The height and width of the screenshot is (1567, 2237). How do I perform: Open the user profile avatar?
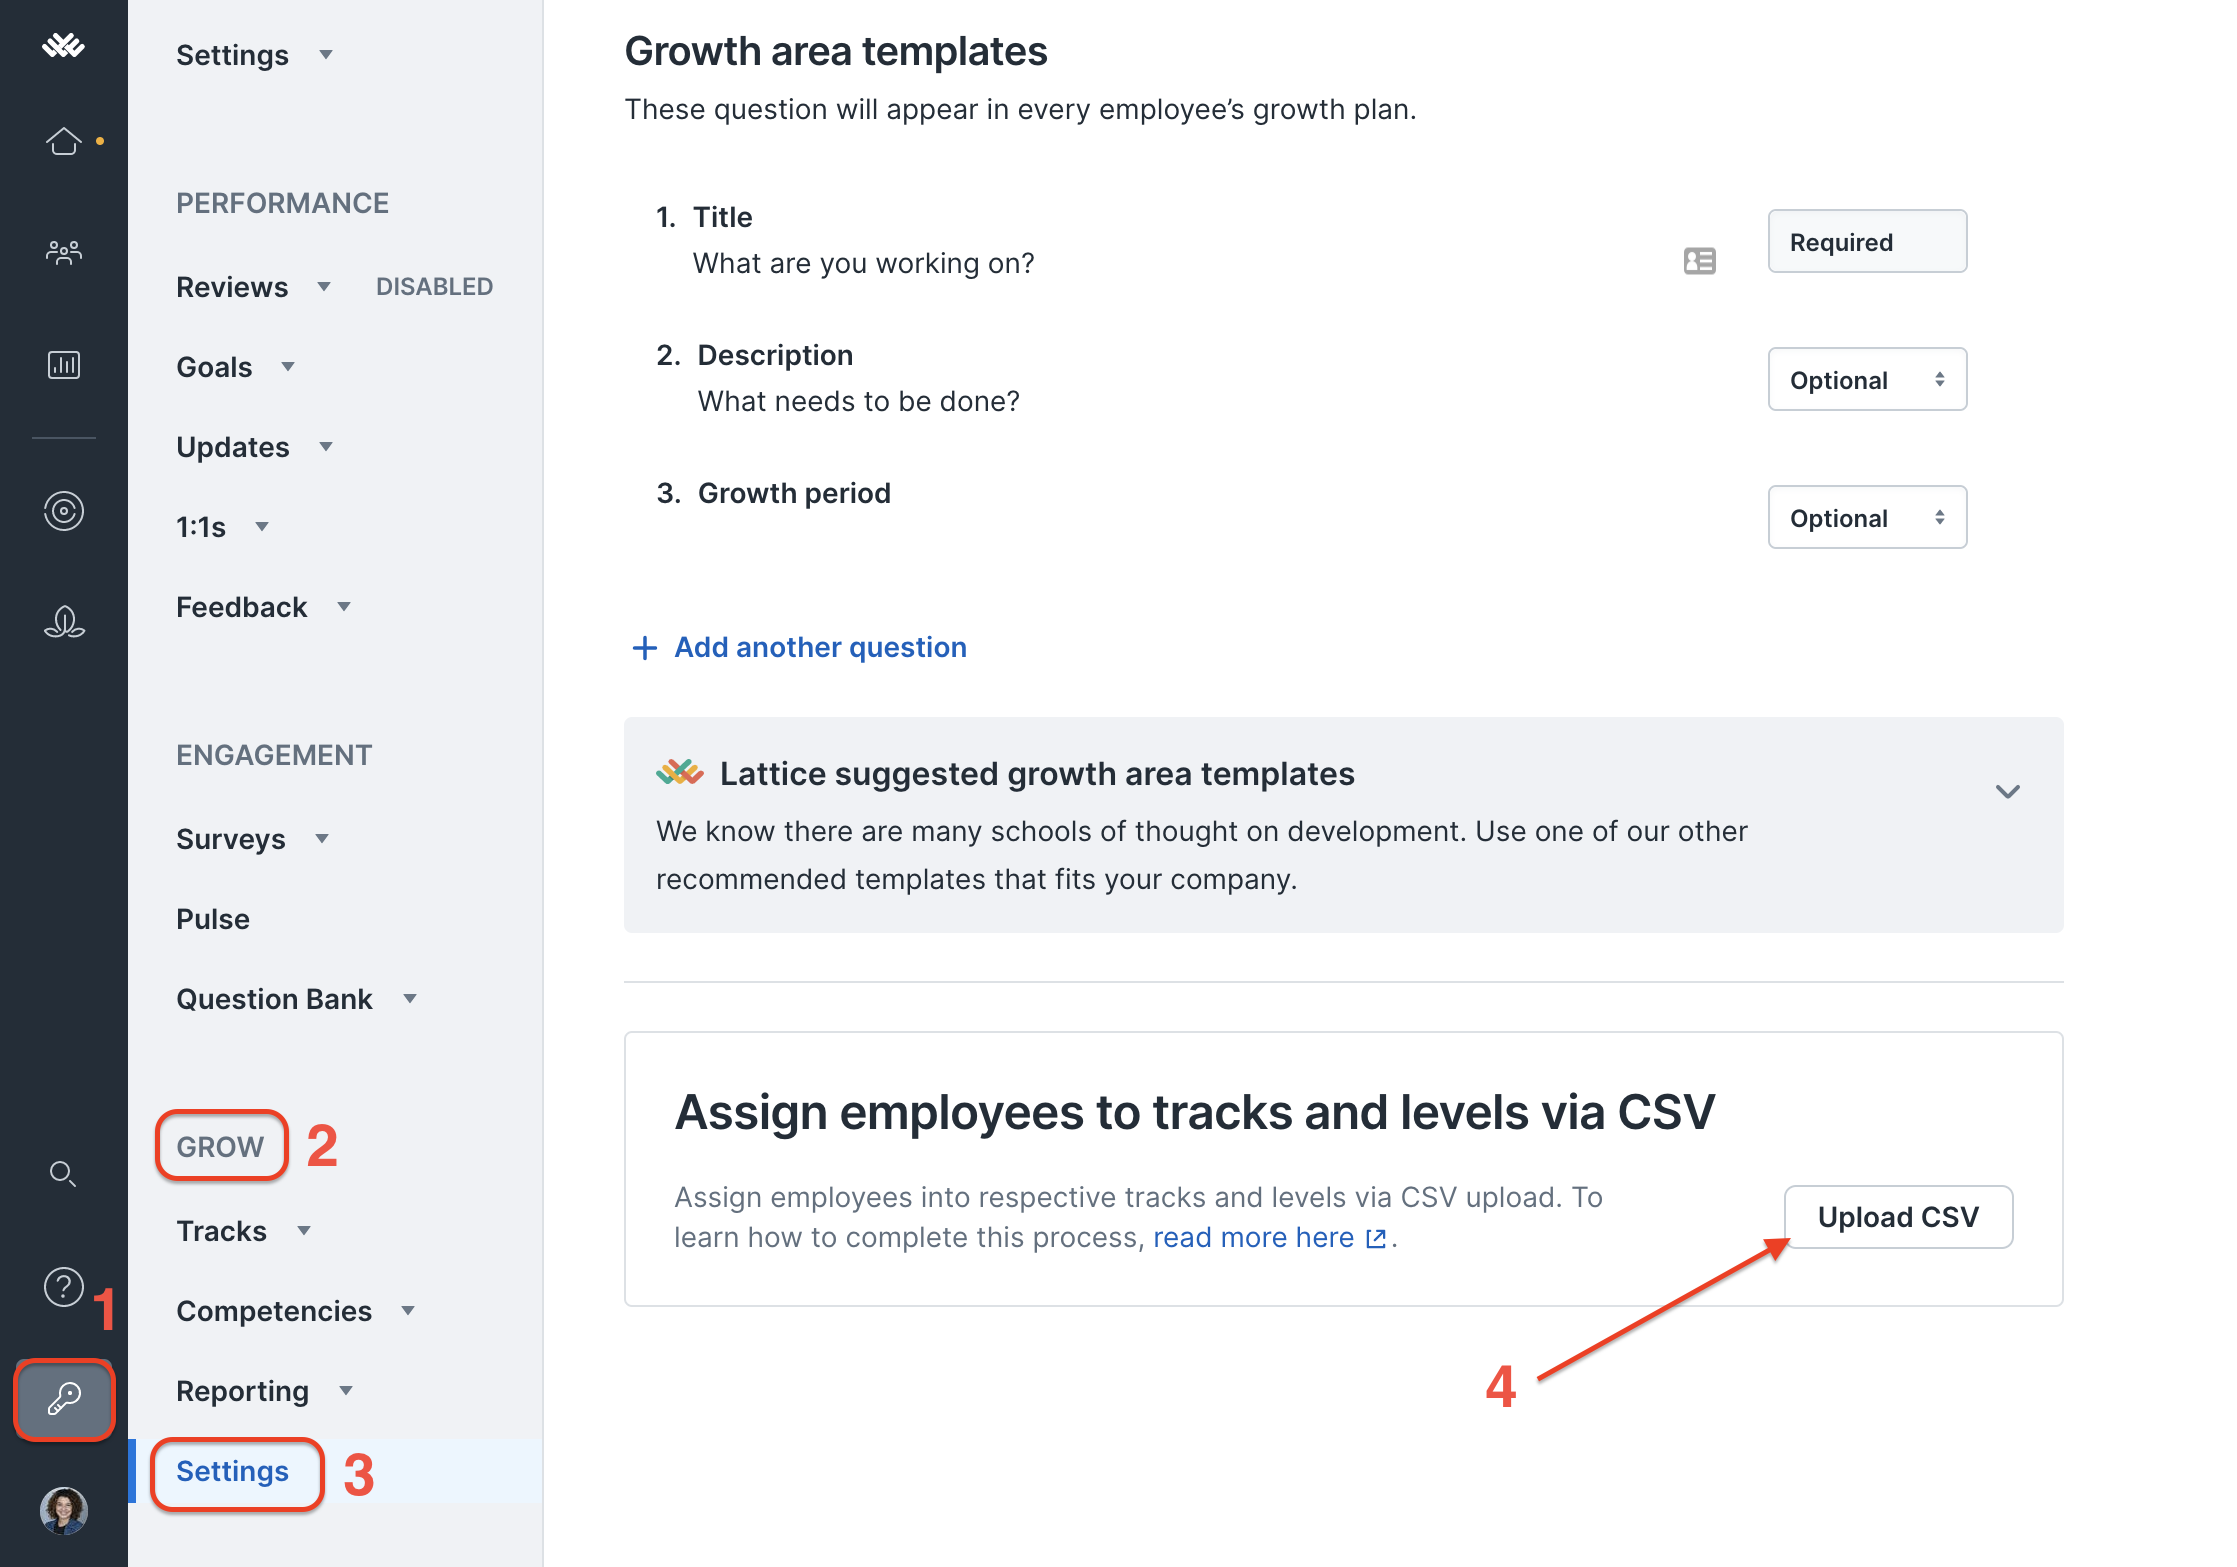pos(63,1510)
